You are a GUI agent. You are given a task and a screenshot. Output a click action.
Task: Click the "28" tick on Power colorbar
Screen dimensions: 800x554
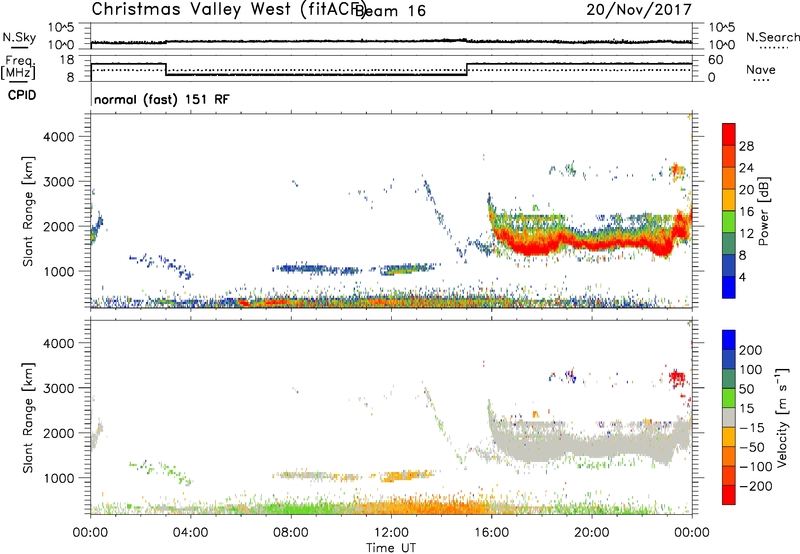(x=746, y=146)
